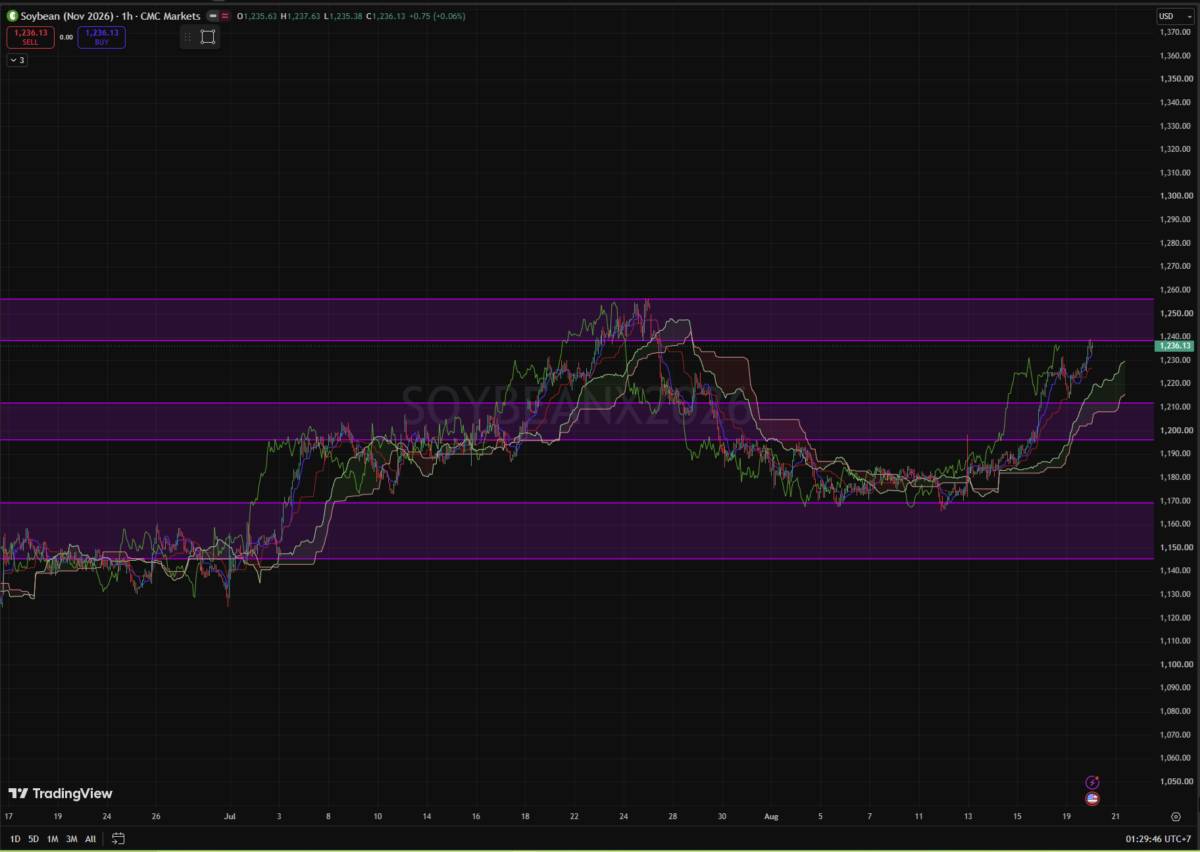Click the green Soybean symbol logo icon
The height and width of the screenshot is (852, 1200).
point(13,16)
